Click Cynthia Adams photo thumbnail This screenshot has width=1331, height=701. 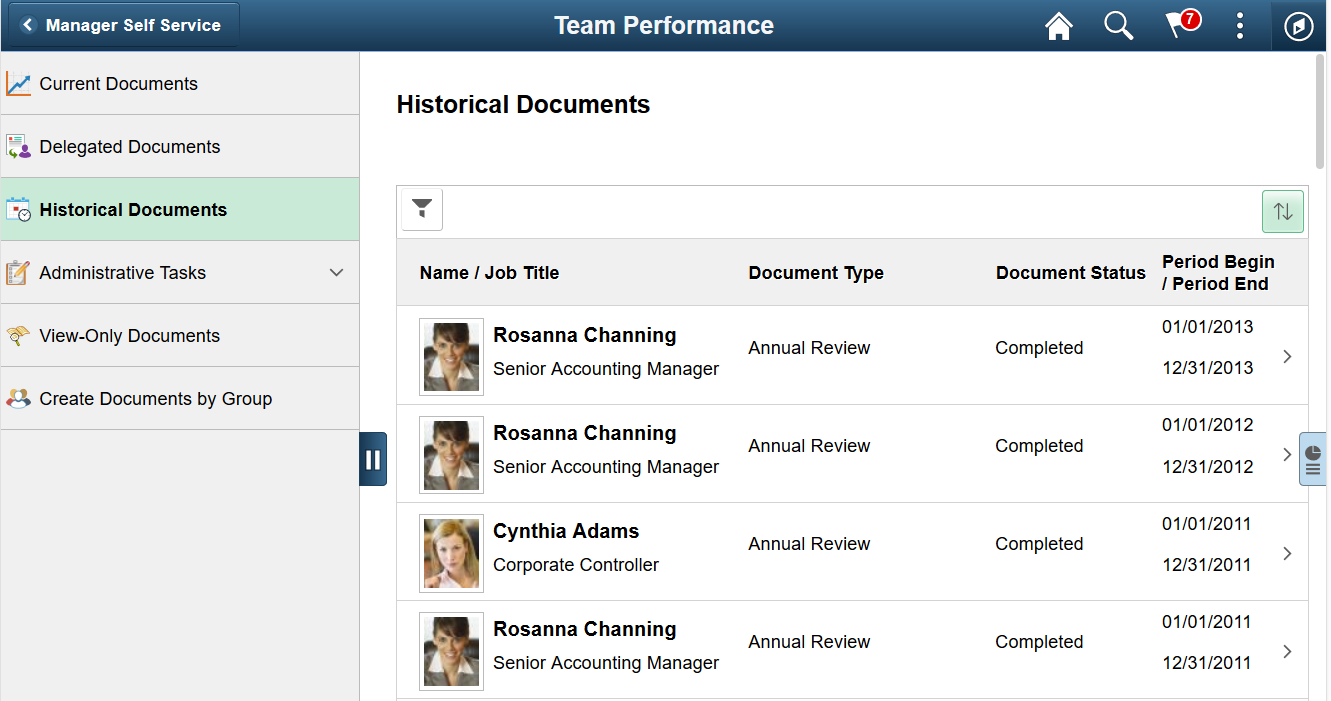pos(452,553)
